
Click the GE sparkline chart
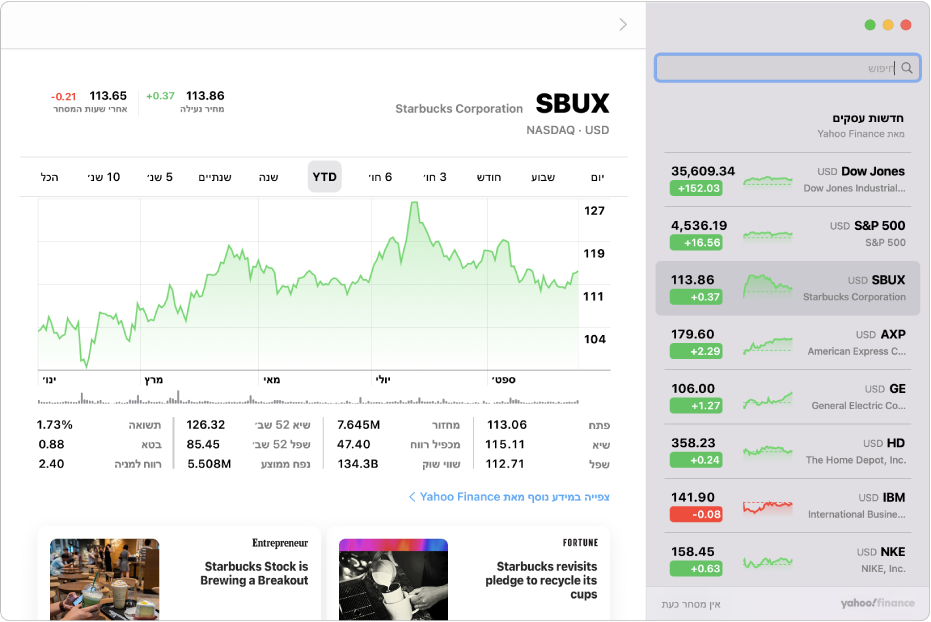coord(767,400)
